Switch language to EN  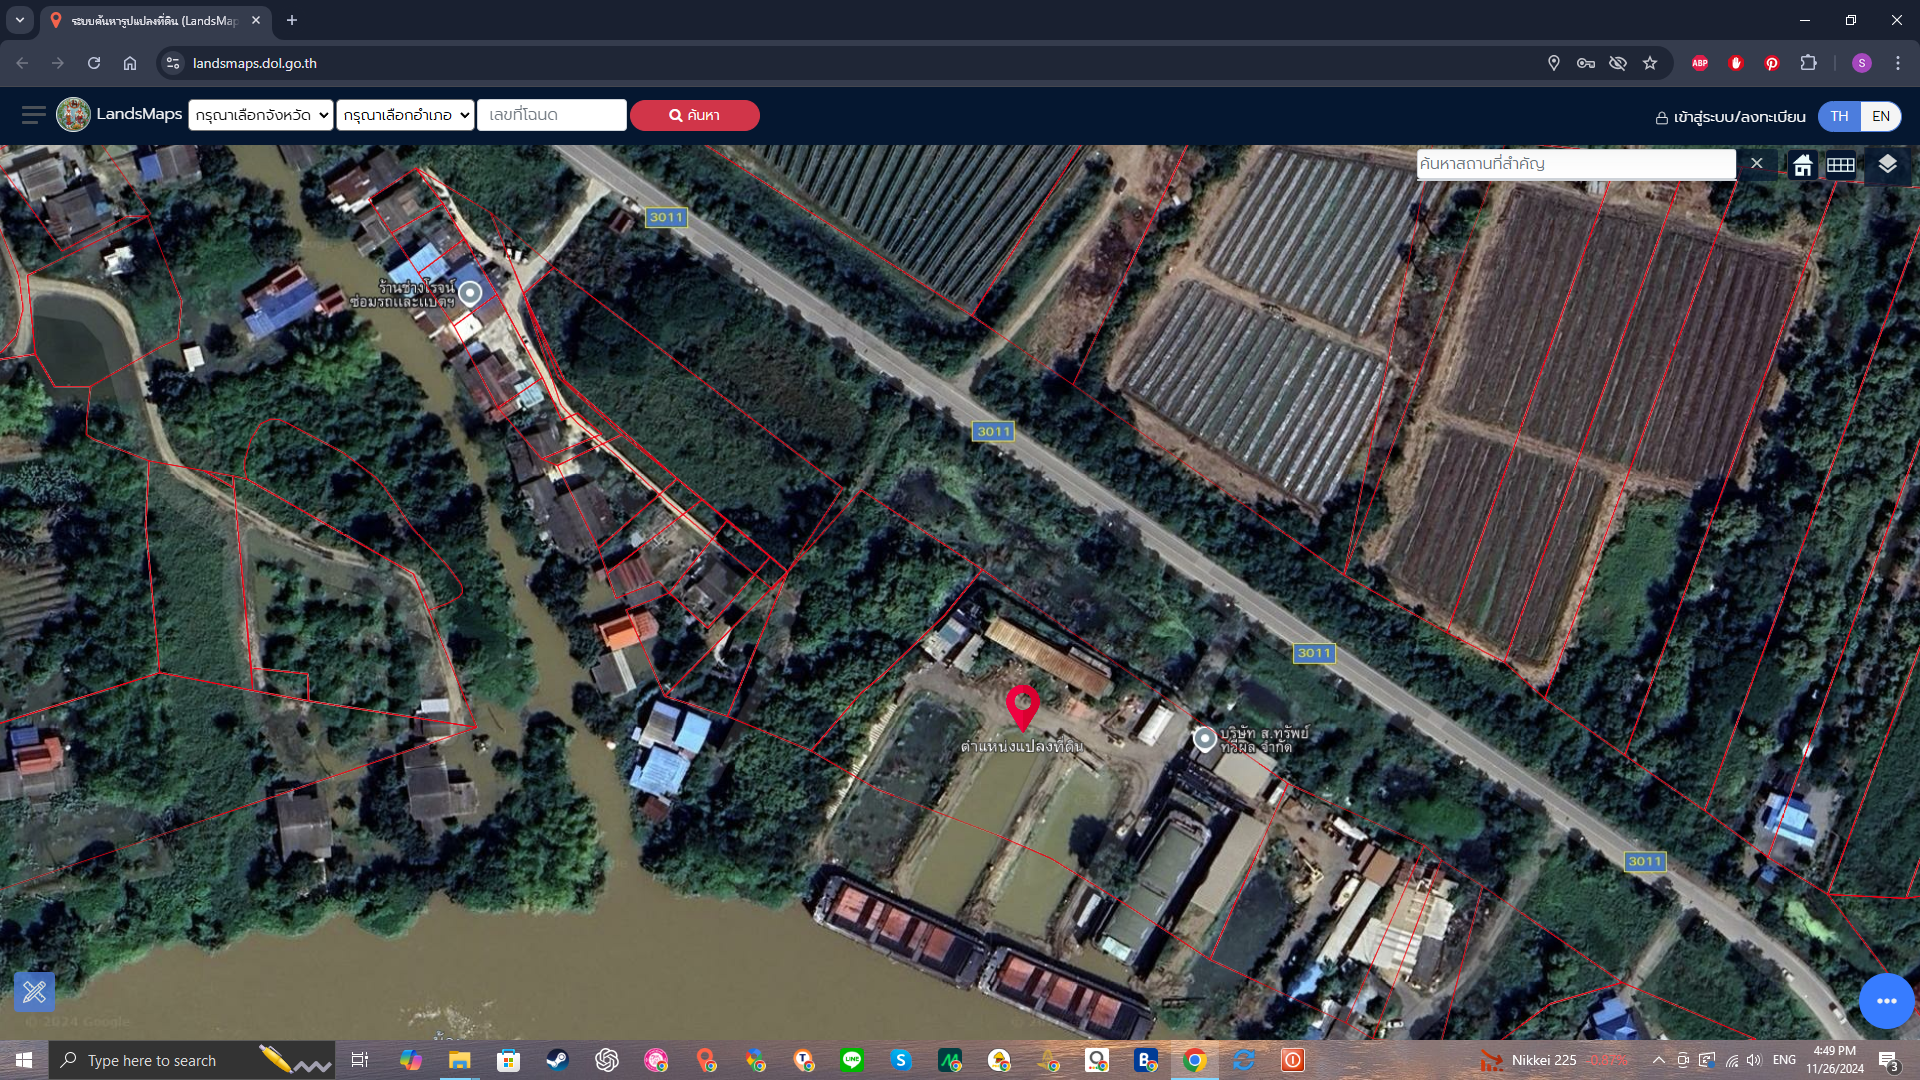coord(1881,116)
